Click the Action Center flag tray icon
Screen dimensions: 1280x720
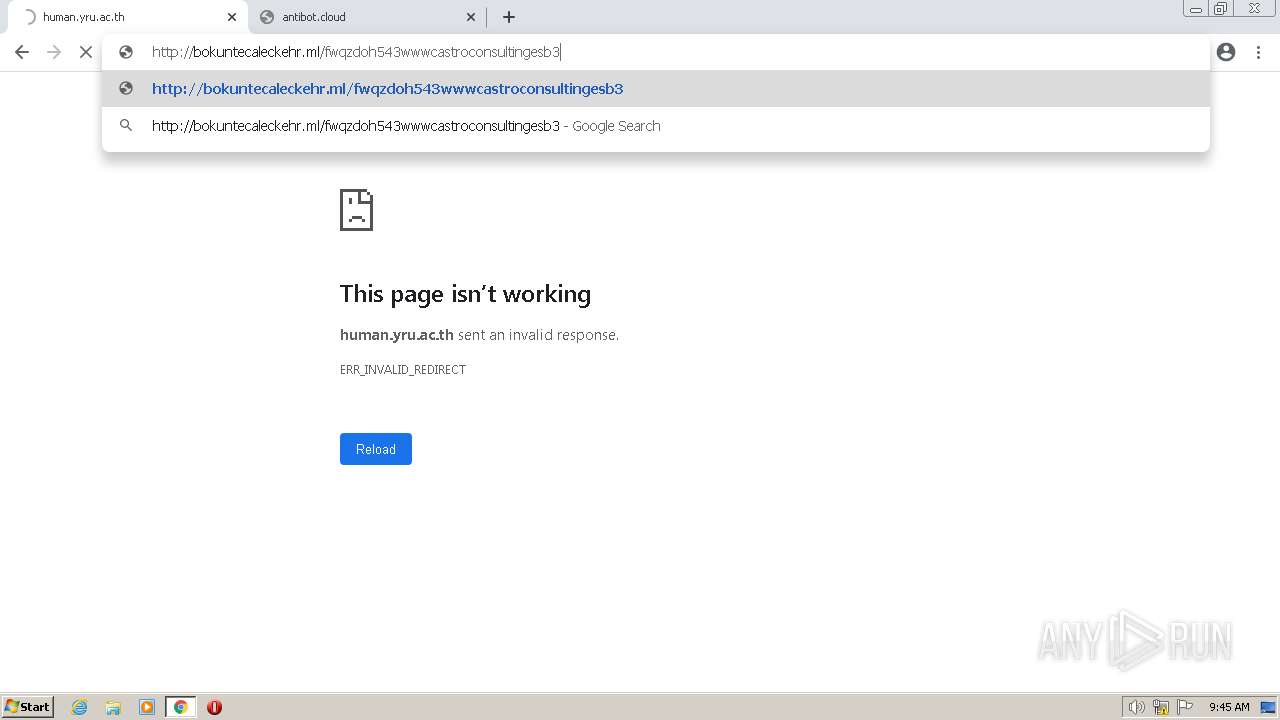[x=1185, y=707]
